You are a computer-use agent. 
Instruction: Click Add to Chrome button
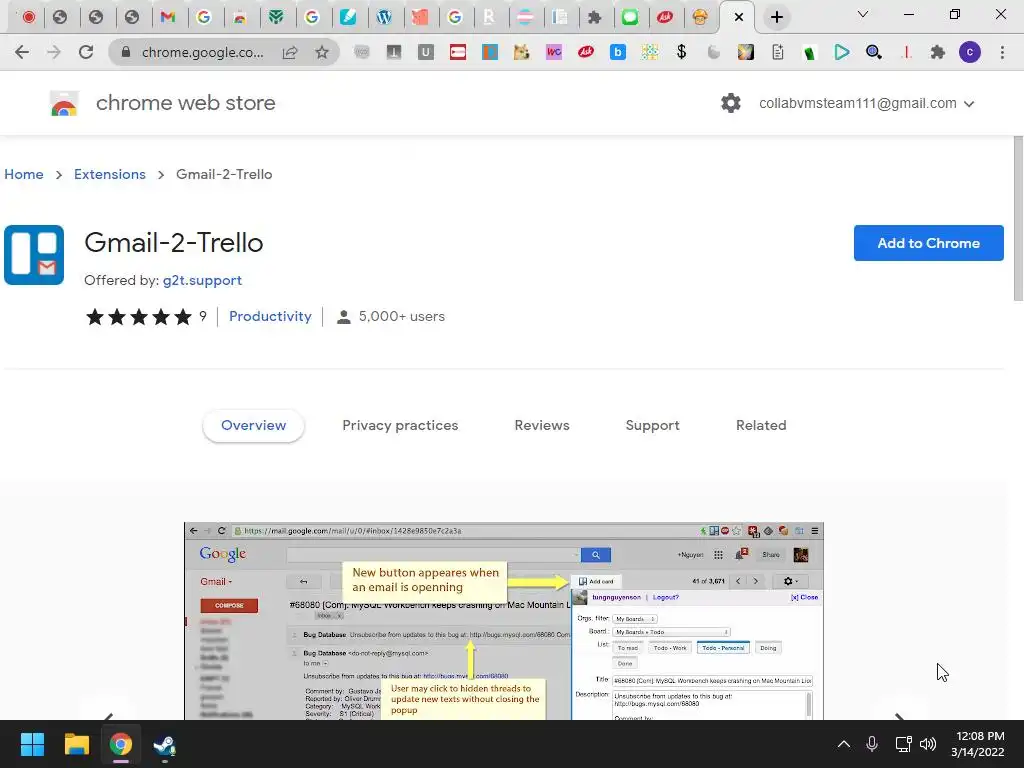pos(929,243)
